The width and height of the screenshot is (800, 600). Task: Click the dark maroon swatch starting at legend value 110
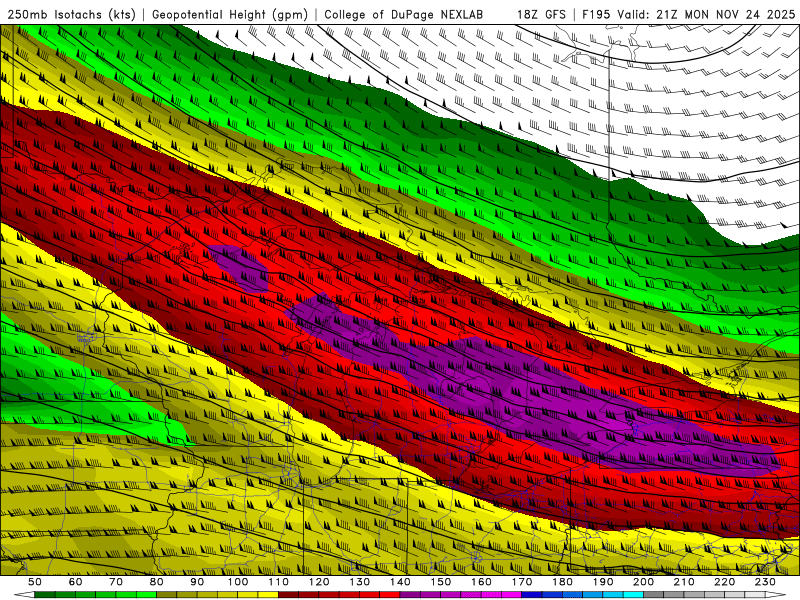click(x=288, y=595)
